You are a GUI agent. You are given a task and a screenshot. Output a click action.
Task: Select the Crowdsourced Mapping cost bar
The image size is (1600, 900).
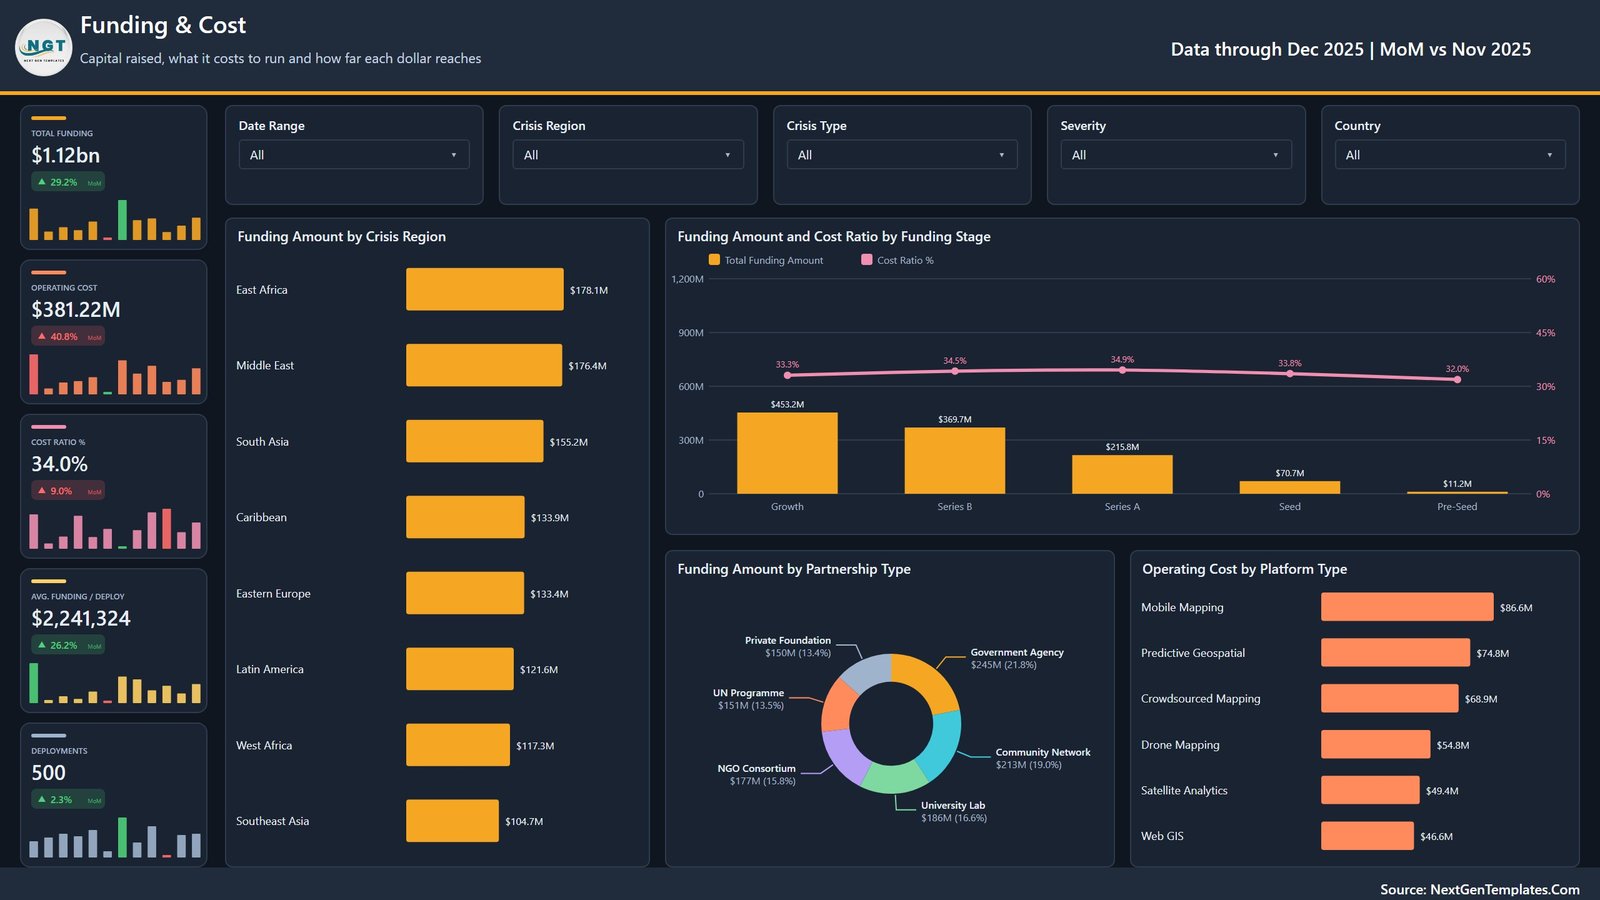1389,699
